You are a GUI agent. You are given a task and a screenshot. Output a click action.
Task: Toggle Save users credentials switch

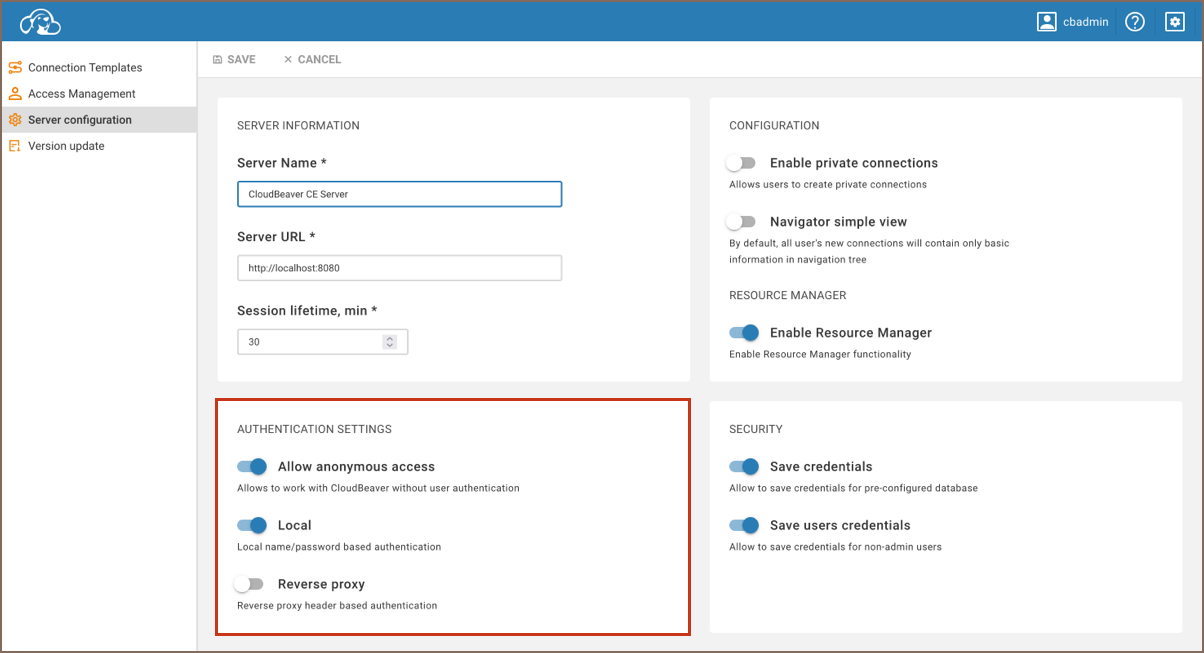pyautogui.click(x=744, y=525)
